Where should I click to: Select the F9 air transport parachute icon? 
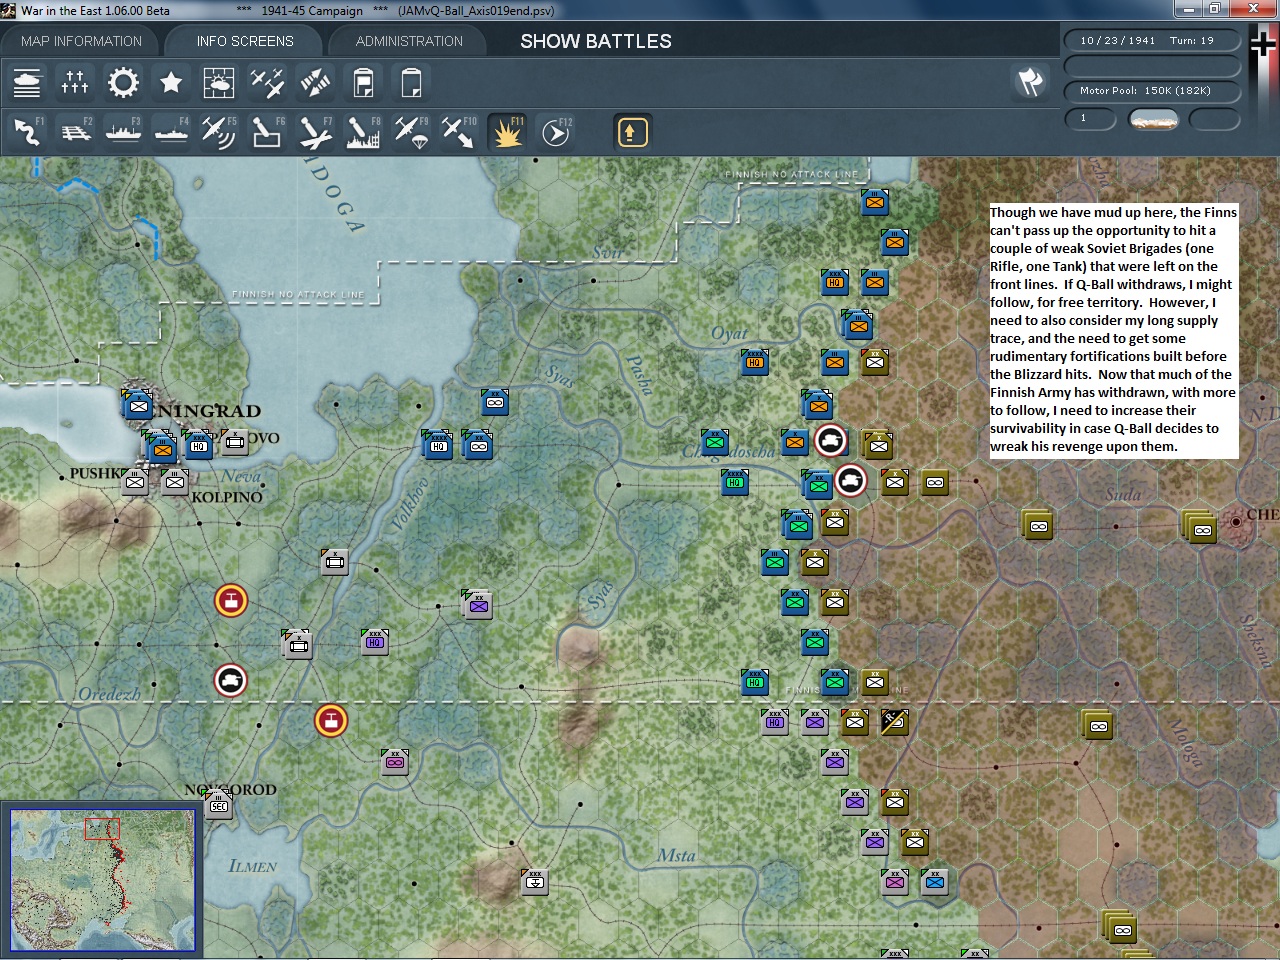(411, 132)
